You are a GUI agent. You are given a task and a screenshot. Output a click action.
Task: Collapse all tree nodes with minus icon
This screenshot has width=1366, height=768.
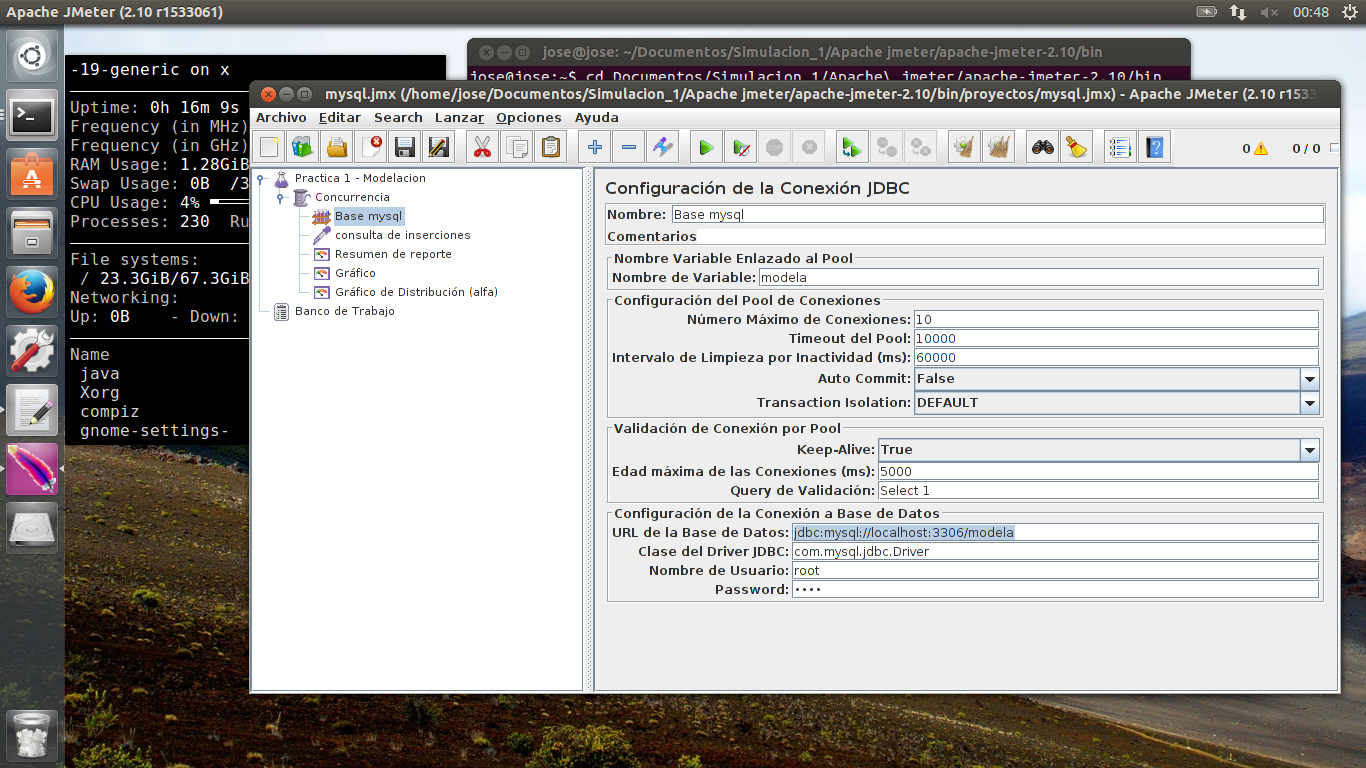click(629, 147)
